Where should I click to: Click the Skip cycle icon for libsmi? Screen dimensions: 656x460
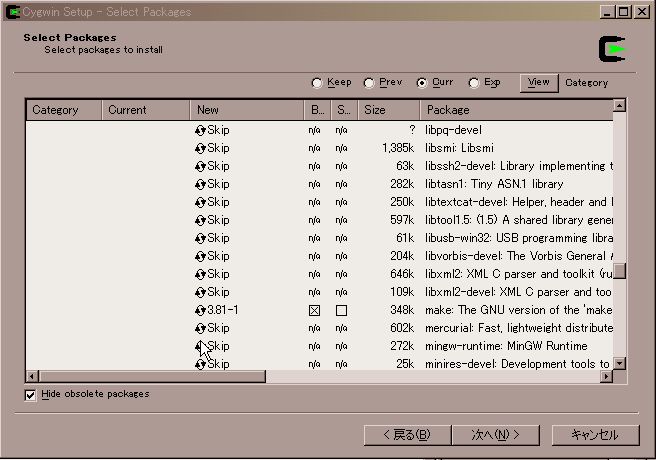point(200,148)
